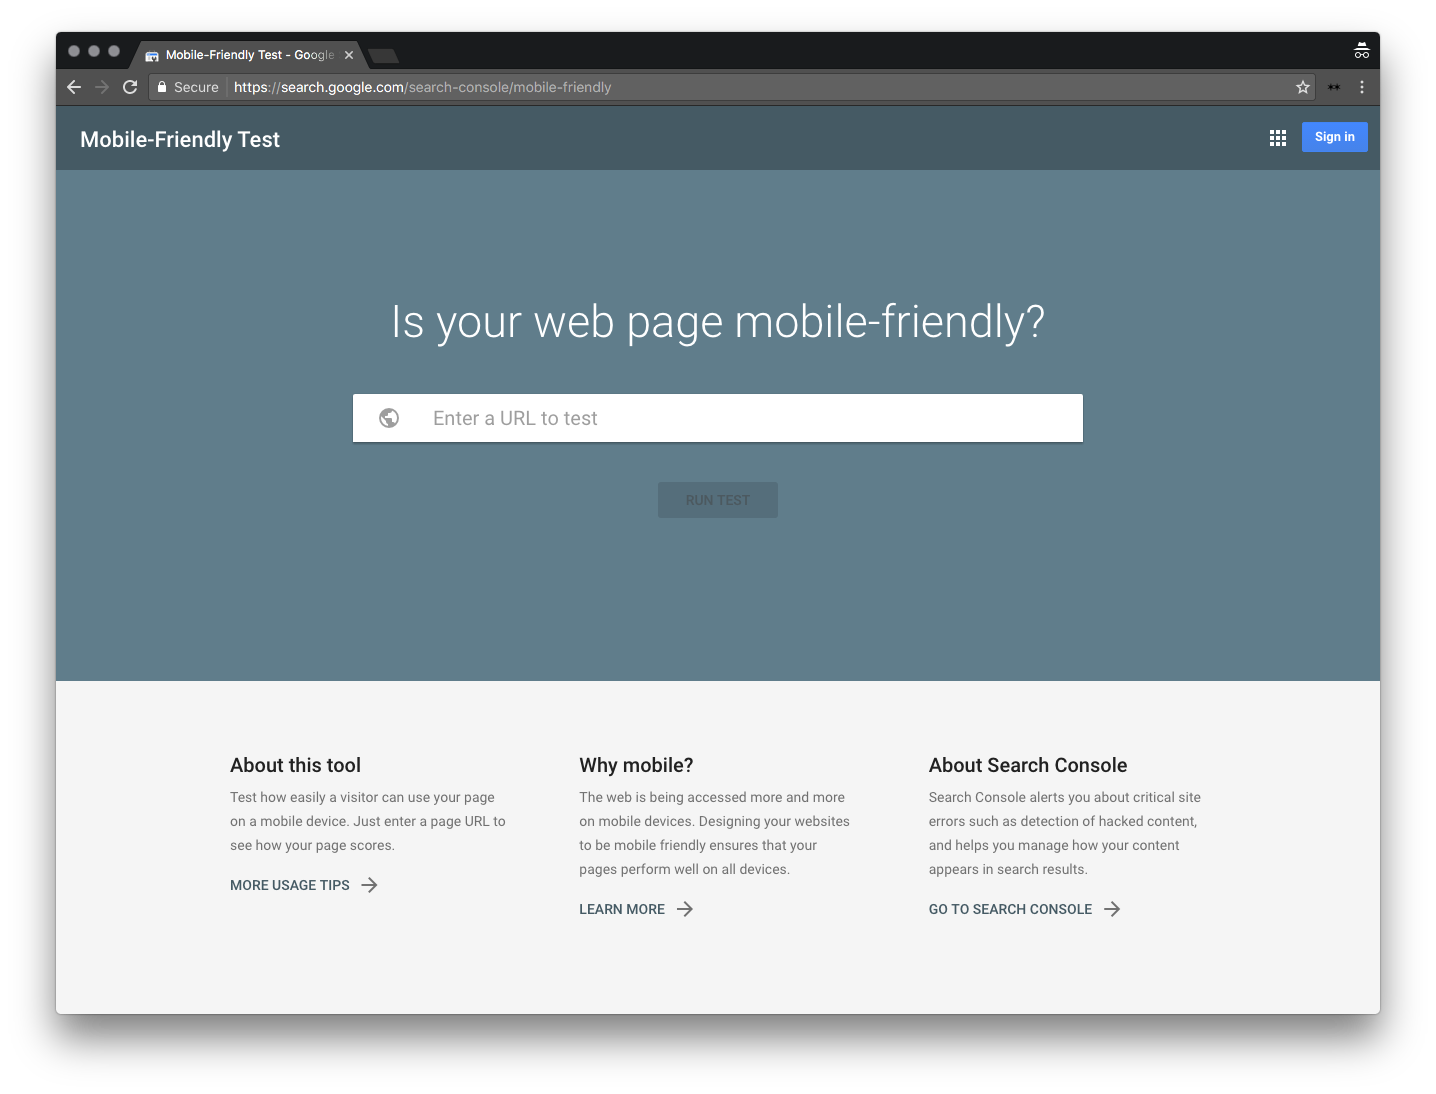Viewport: 1436px width, 1094px height.
Task: Click the browser forward arrow
Action: (102, 87)
